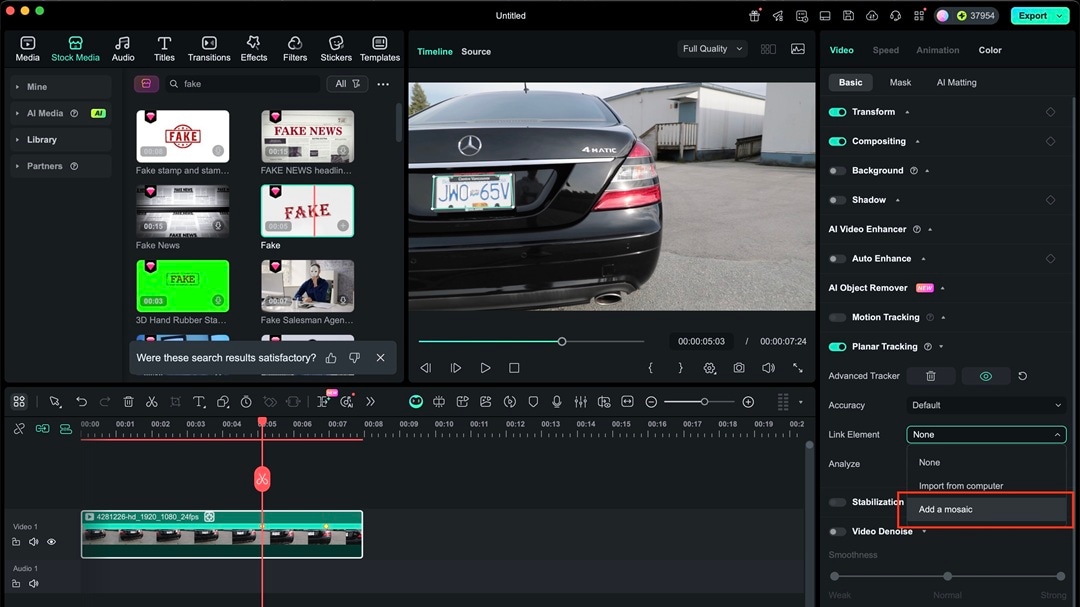This screenshot has width=1080, height=607.
Task: Reset the planar tracker with the reset icon
Action: click(1022, 376)
